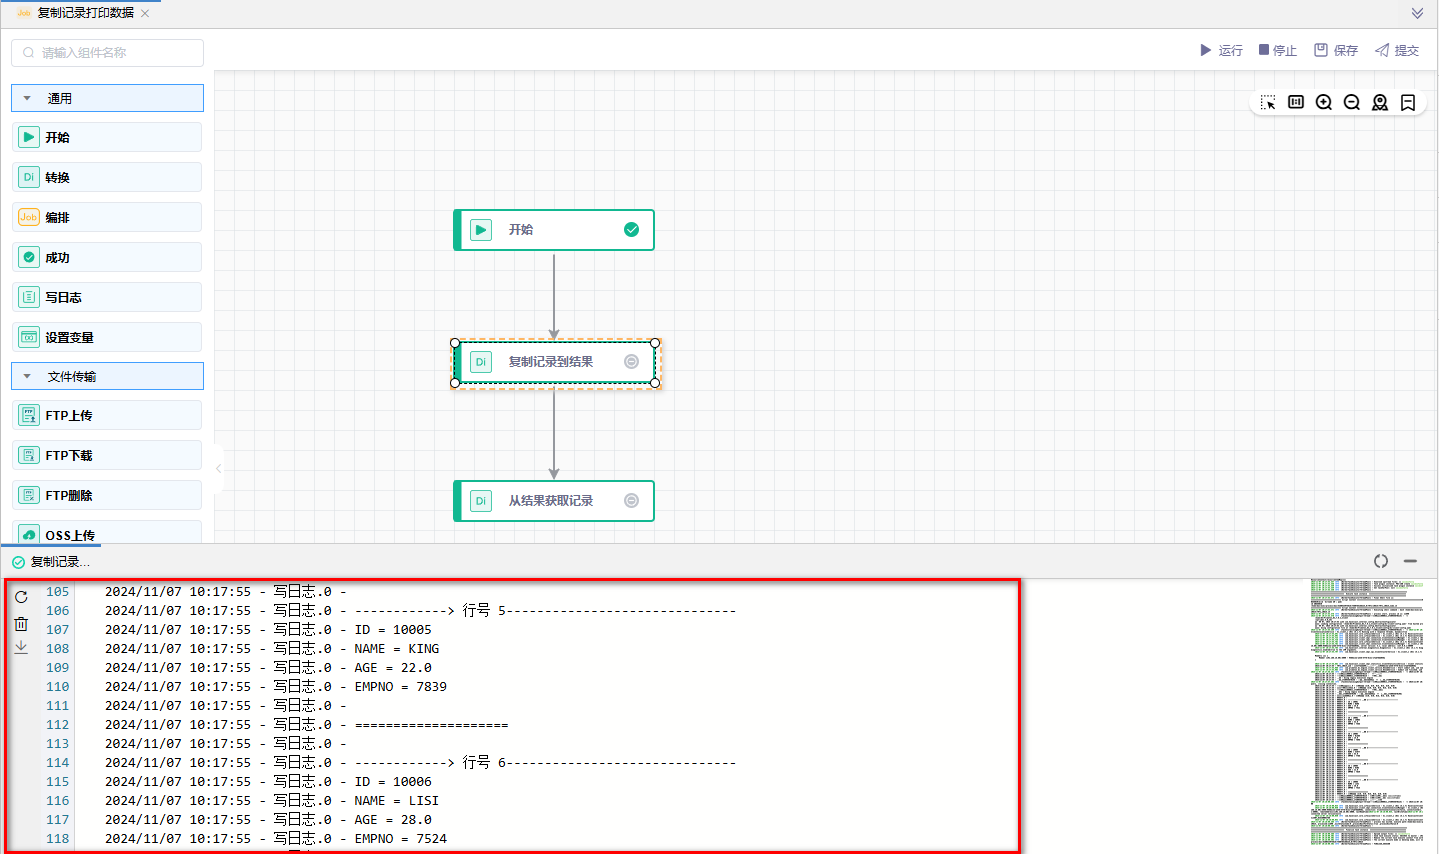Screen dimensions: 1439x854
Task: Click the bookmark icon in canvas toolbar
Action: coord(1408,103)
